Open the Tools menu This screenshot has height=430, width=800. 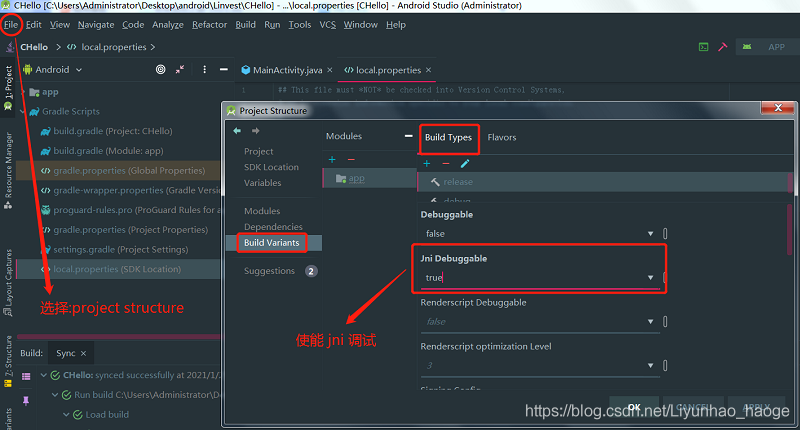[299, 24]
